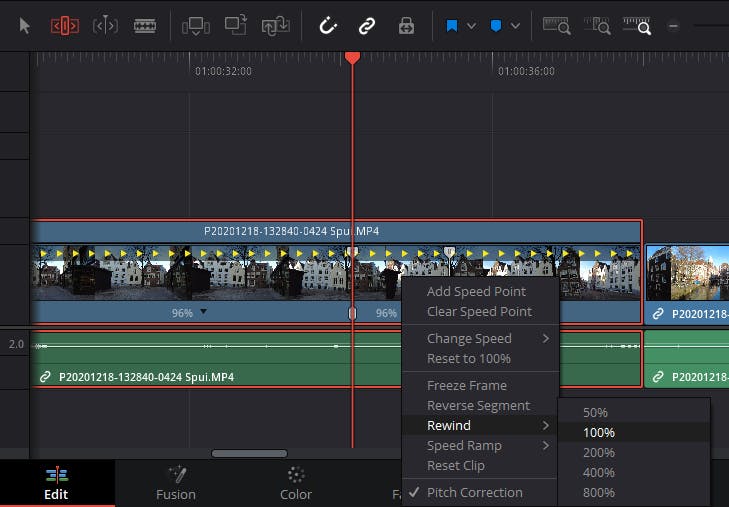The image size is (729, 507).
Task: Choose Freeze Frame from context menu
Action: coord(466,385)
